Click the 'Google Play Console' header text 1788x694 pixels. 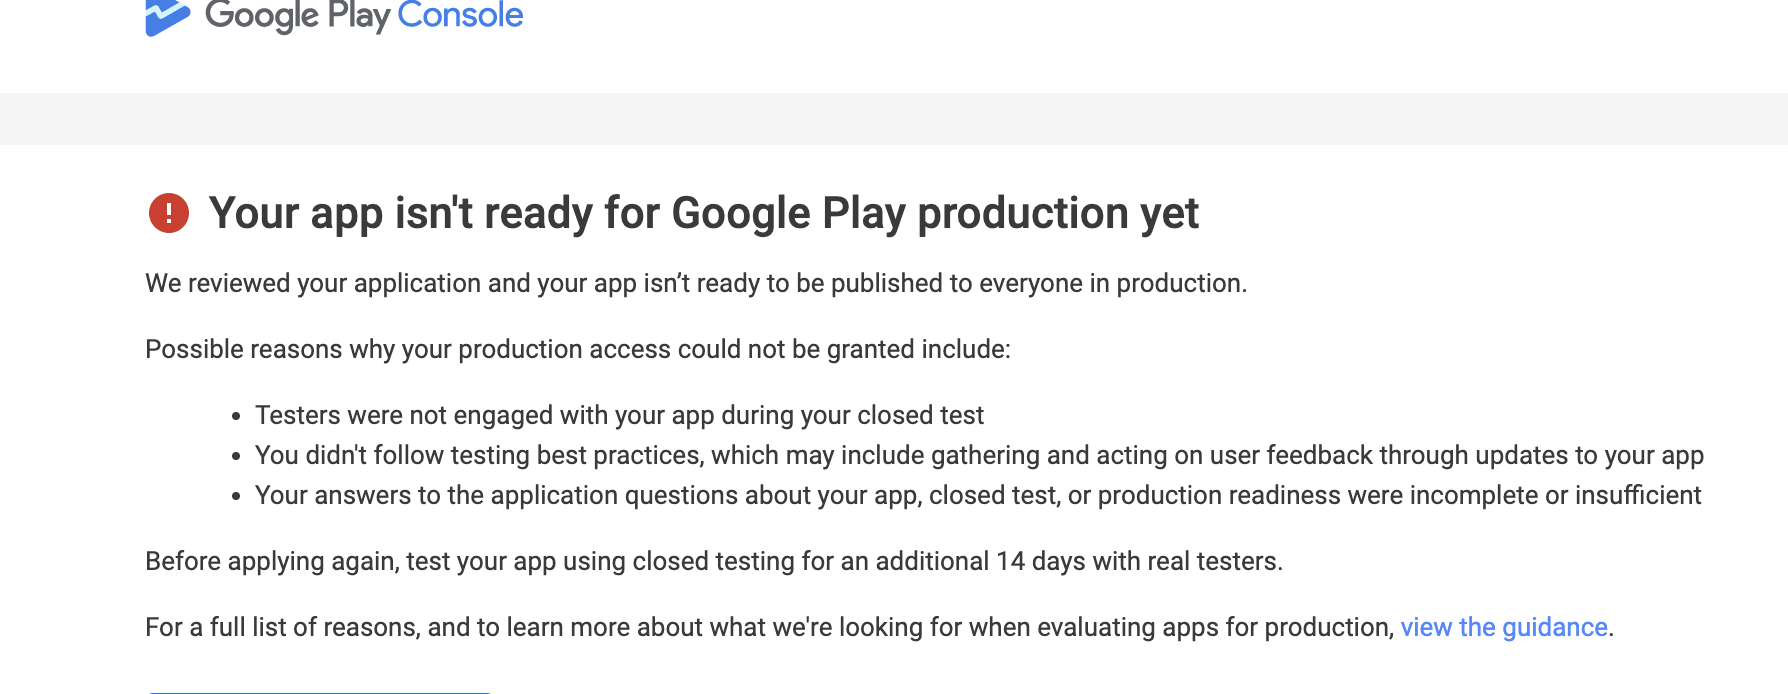click(x=364, y=16)
